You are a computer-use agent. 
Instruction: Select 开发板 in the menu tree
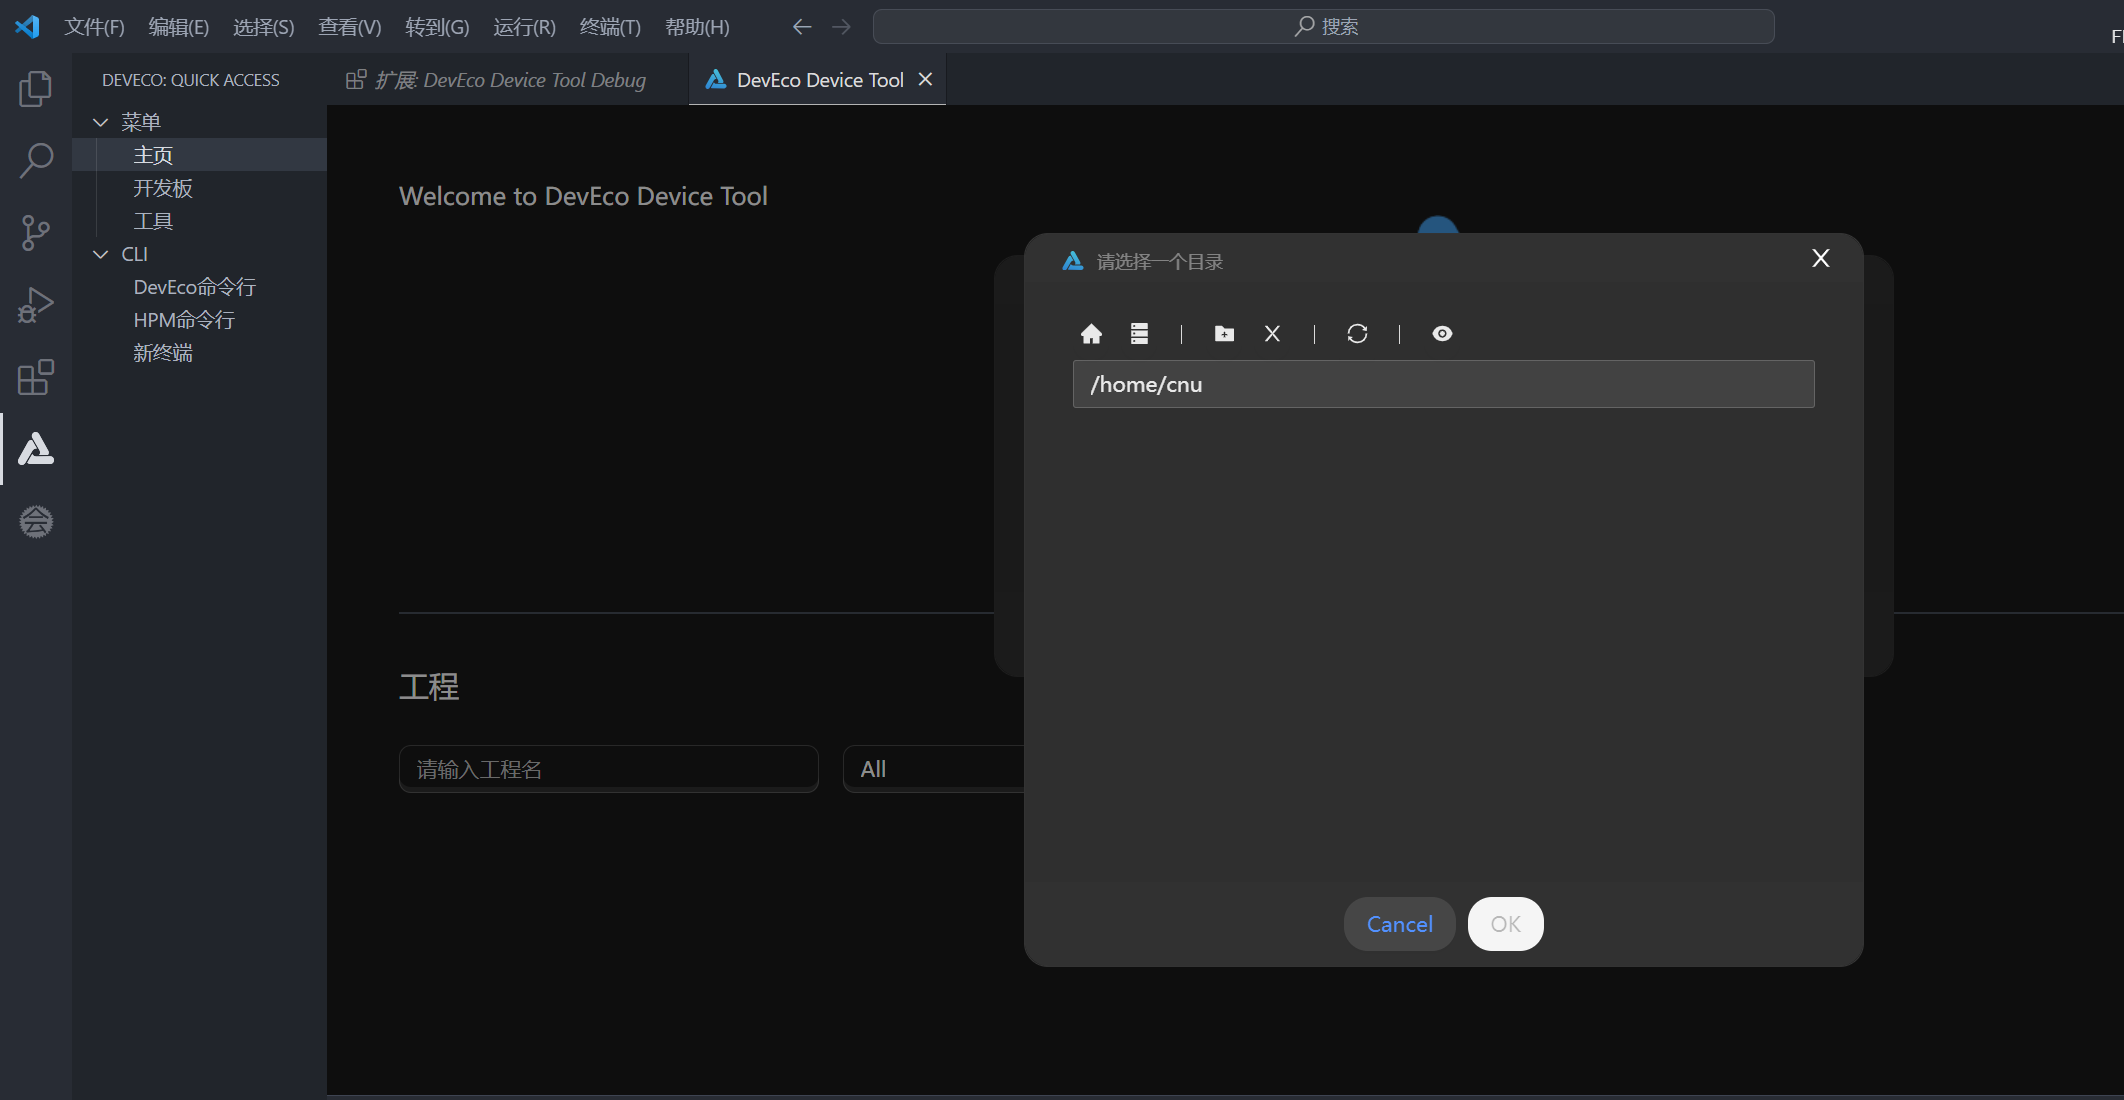point(163,188)
